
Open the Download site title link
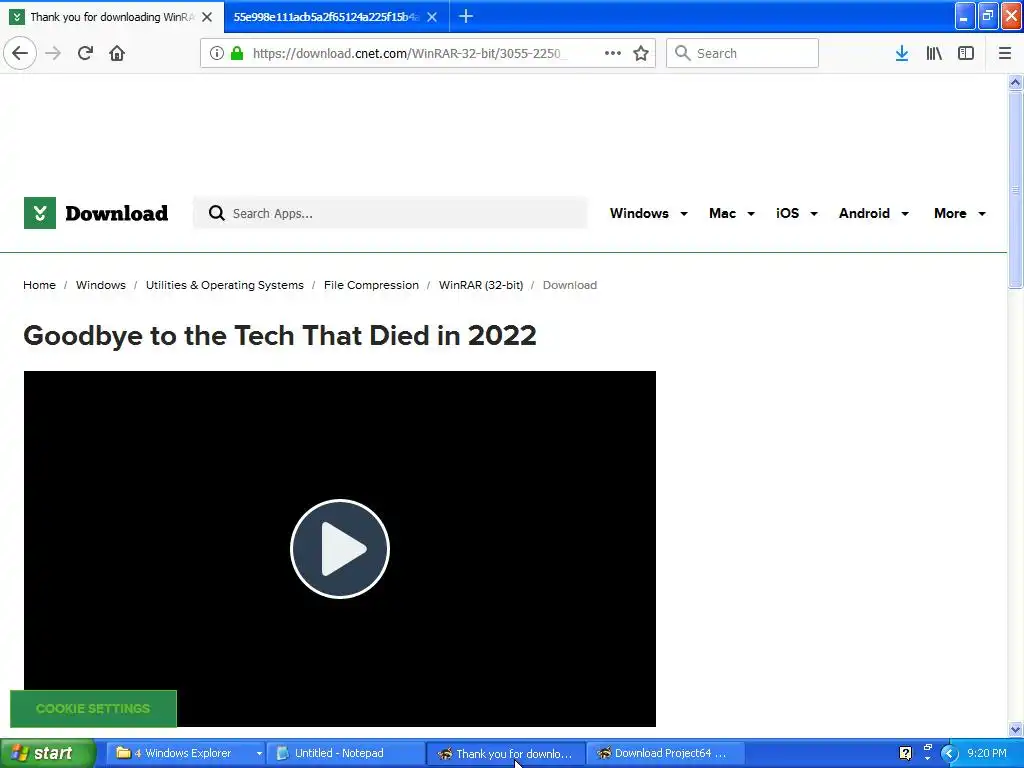(116, 213)
